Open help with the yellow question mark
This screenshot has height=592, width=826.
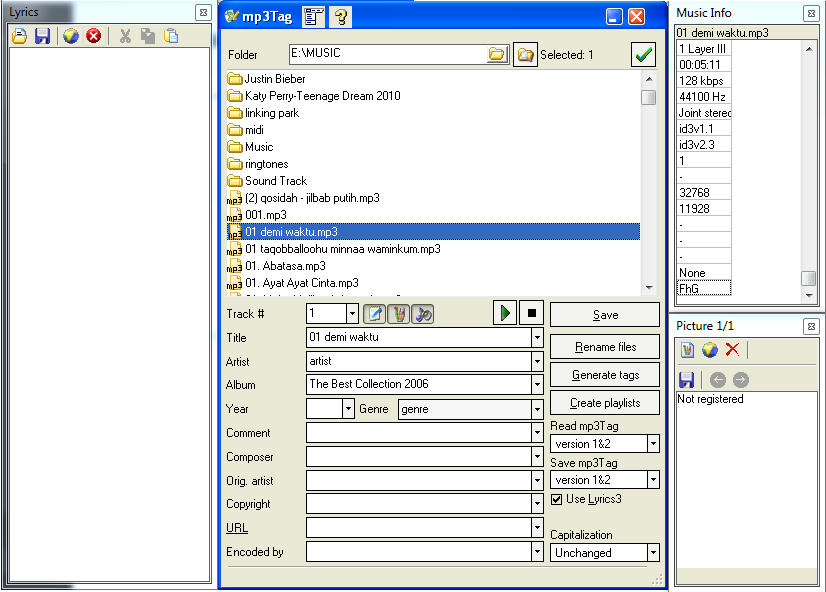click(340, 17)
